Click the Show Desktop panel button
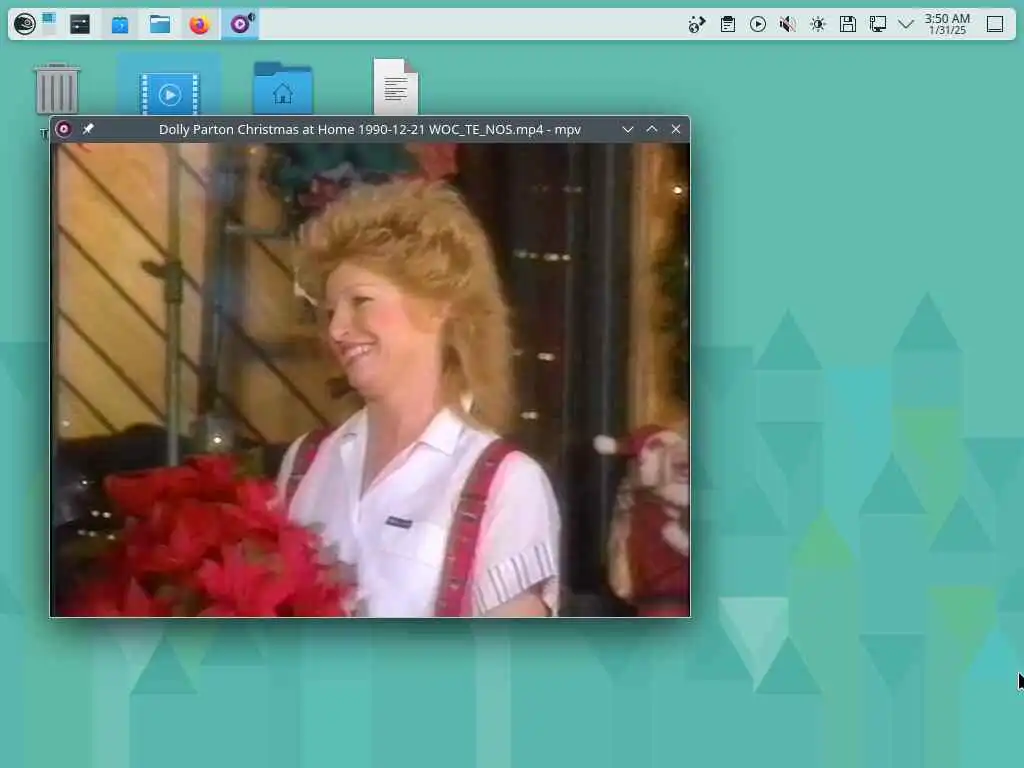Image resolution: width=1024 pixels, height=768 pixels. pos(995,24)
